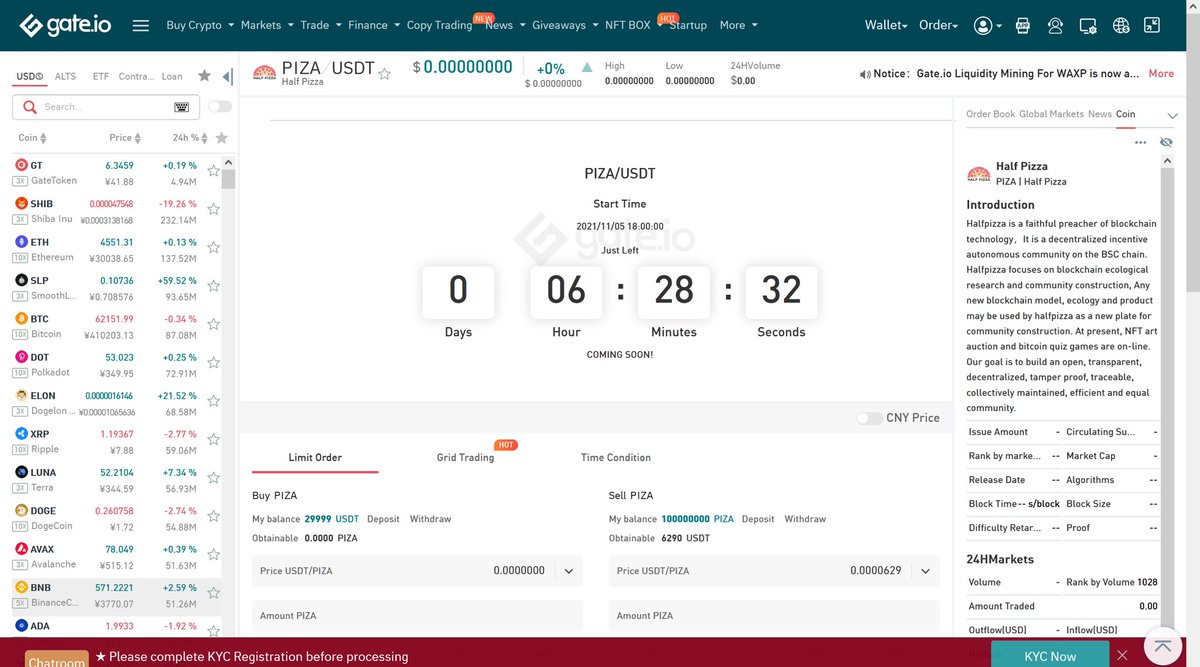Favorite the LUNA row star
Screen dimensions: 1200x667
[213, 479]
